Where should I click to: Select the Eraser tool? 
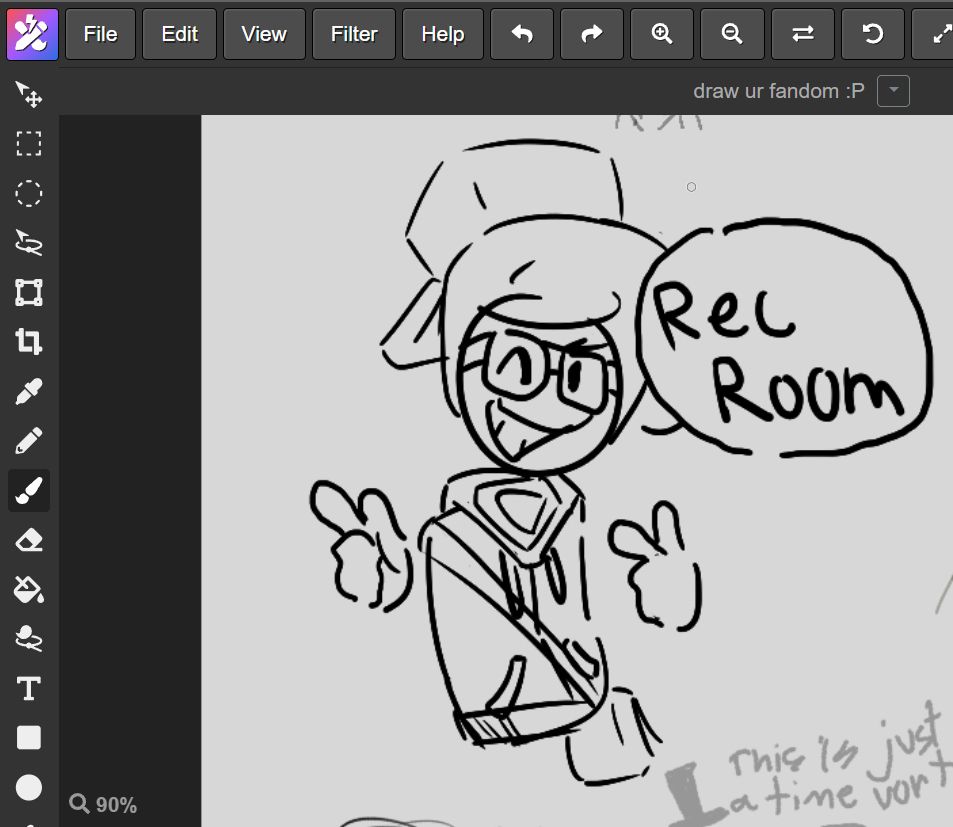coord(29,540)
